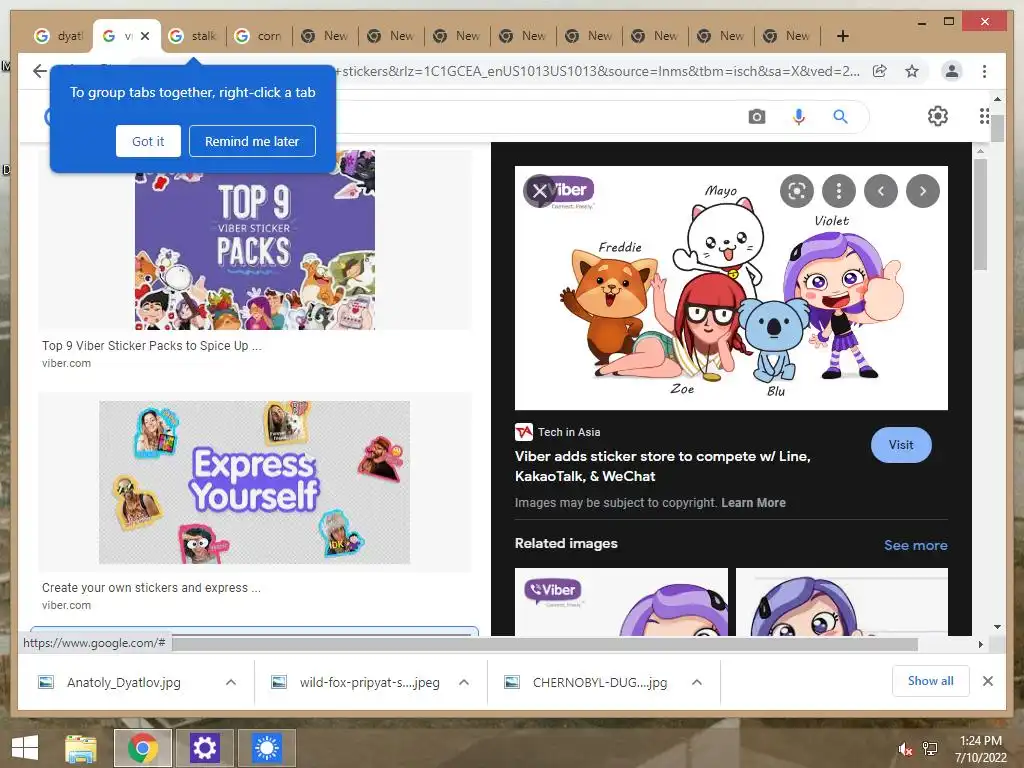Expand options for wild-fox-pripyat download
Viewport: 1024px width, 768px height.
tap(464, 682)
